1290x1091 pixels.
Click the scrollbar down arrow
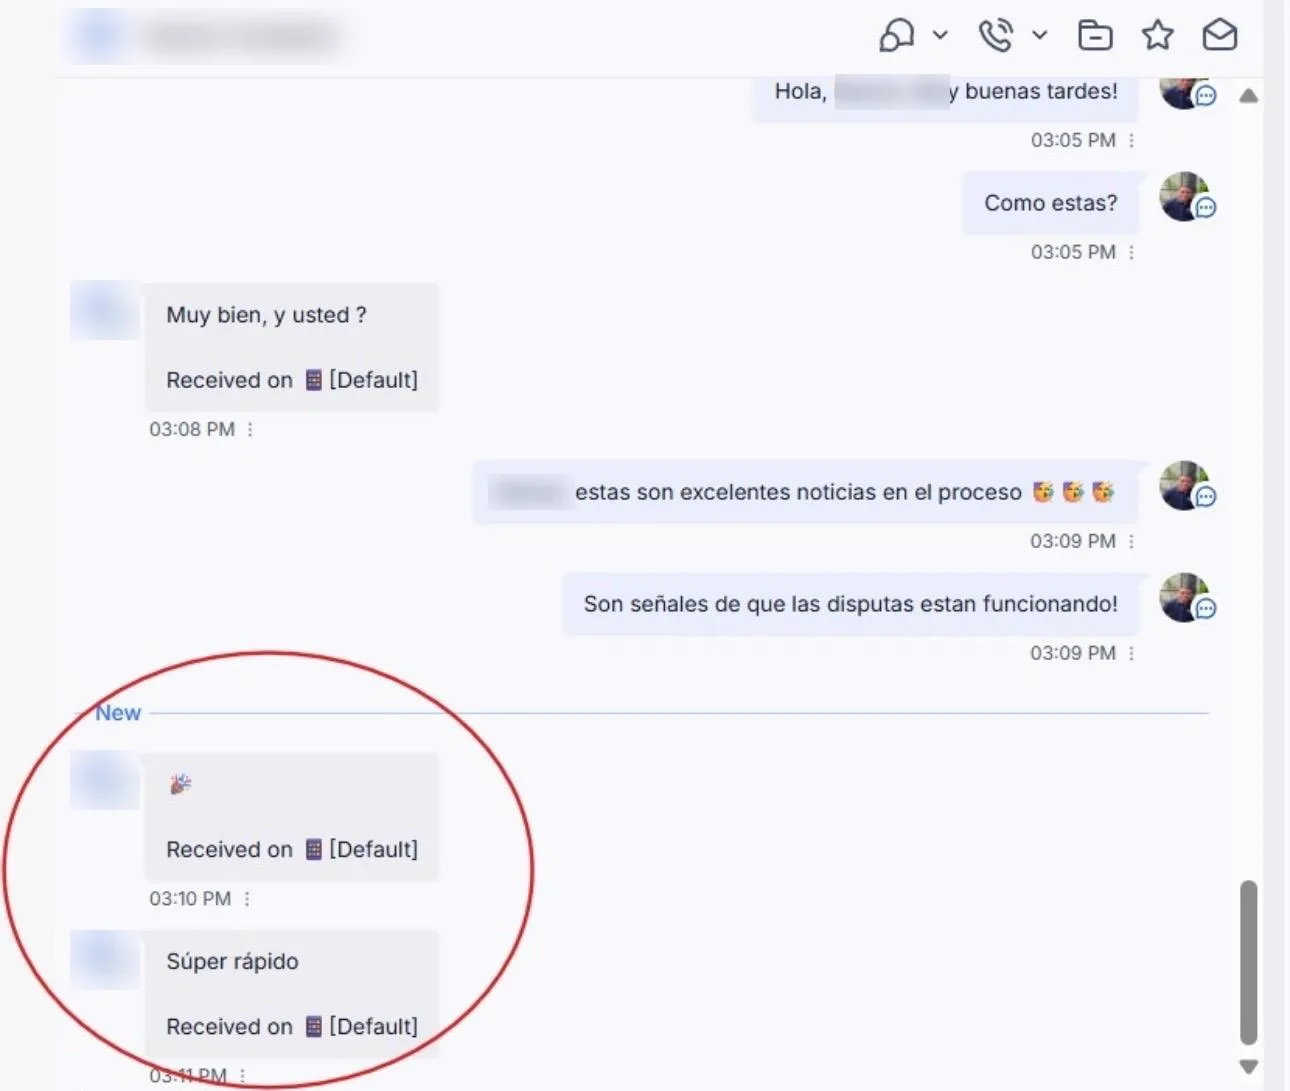pos(1248,1067)
